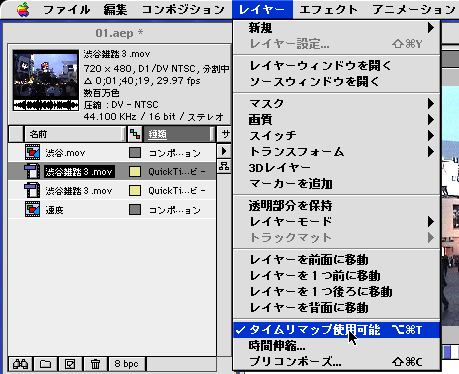Expand the 新規 submenu
459x374 pixels.
(x=337, y=28)
